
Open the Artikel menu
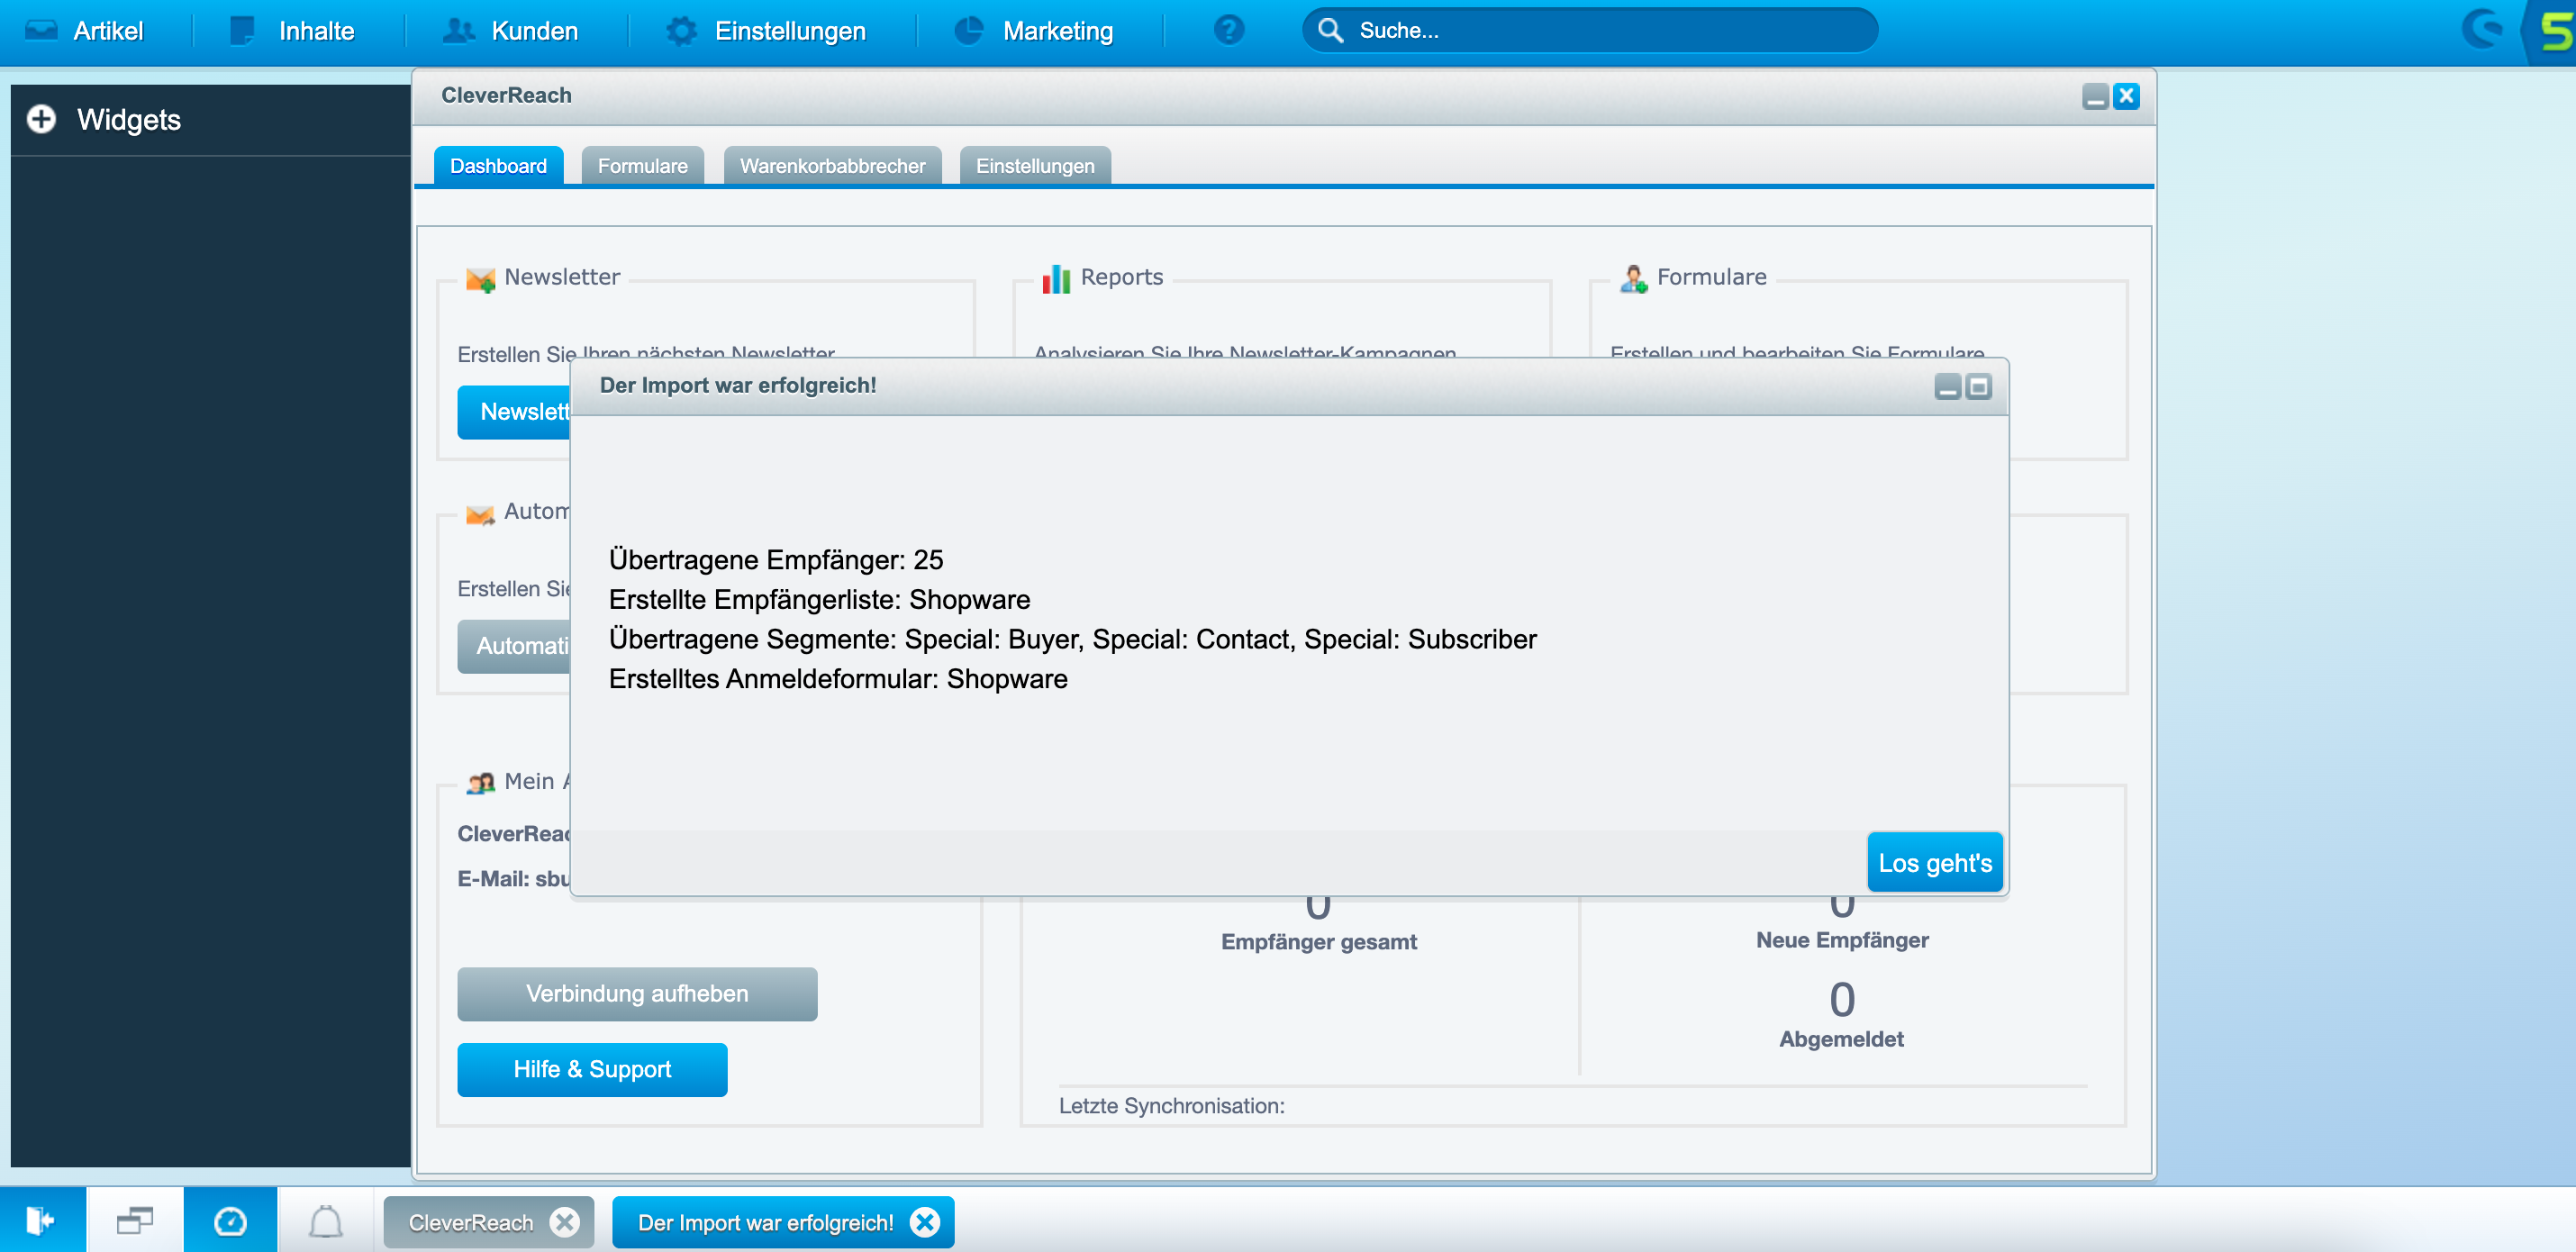pos(85,31)
